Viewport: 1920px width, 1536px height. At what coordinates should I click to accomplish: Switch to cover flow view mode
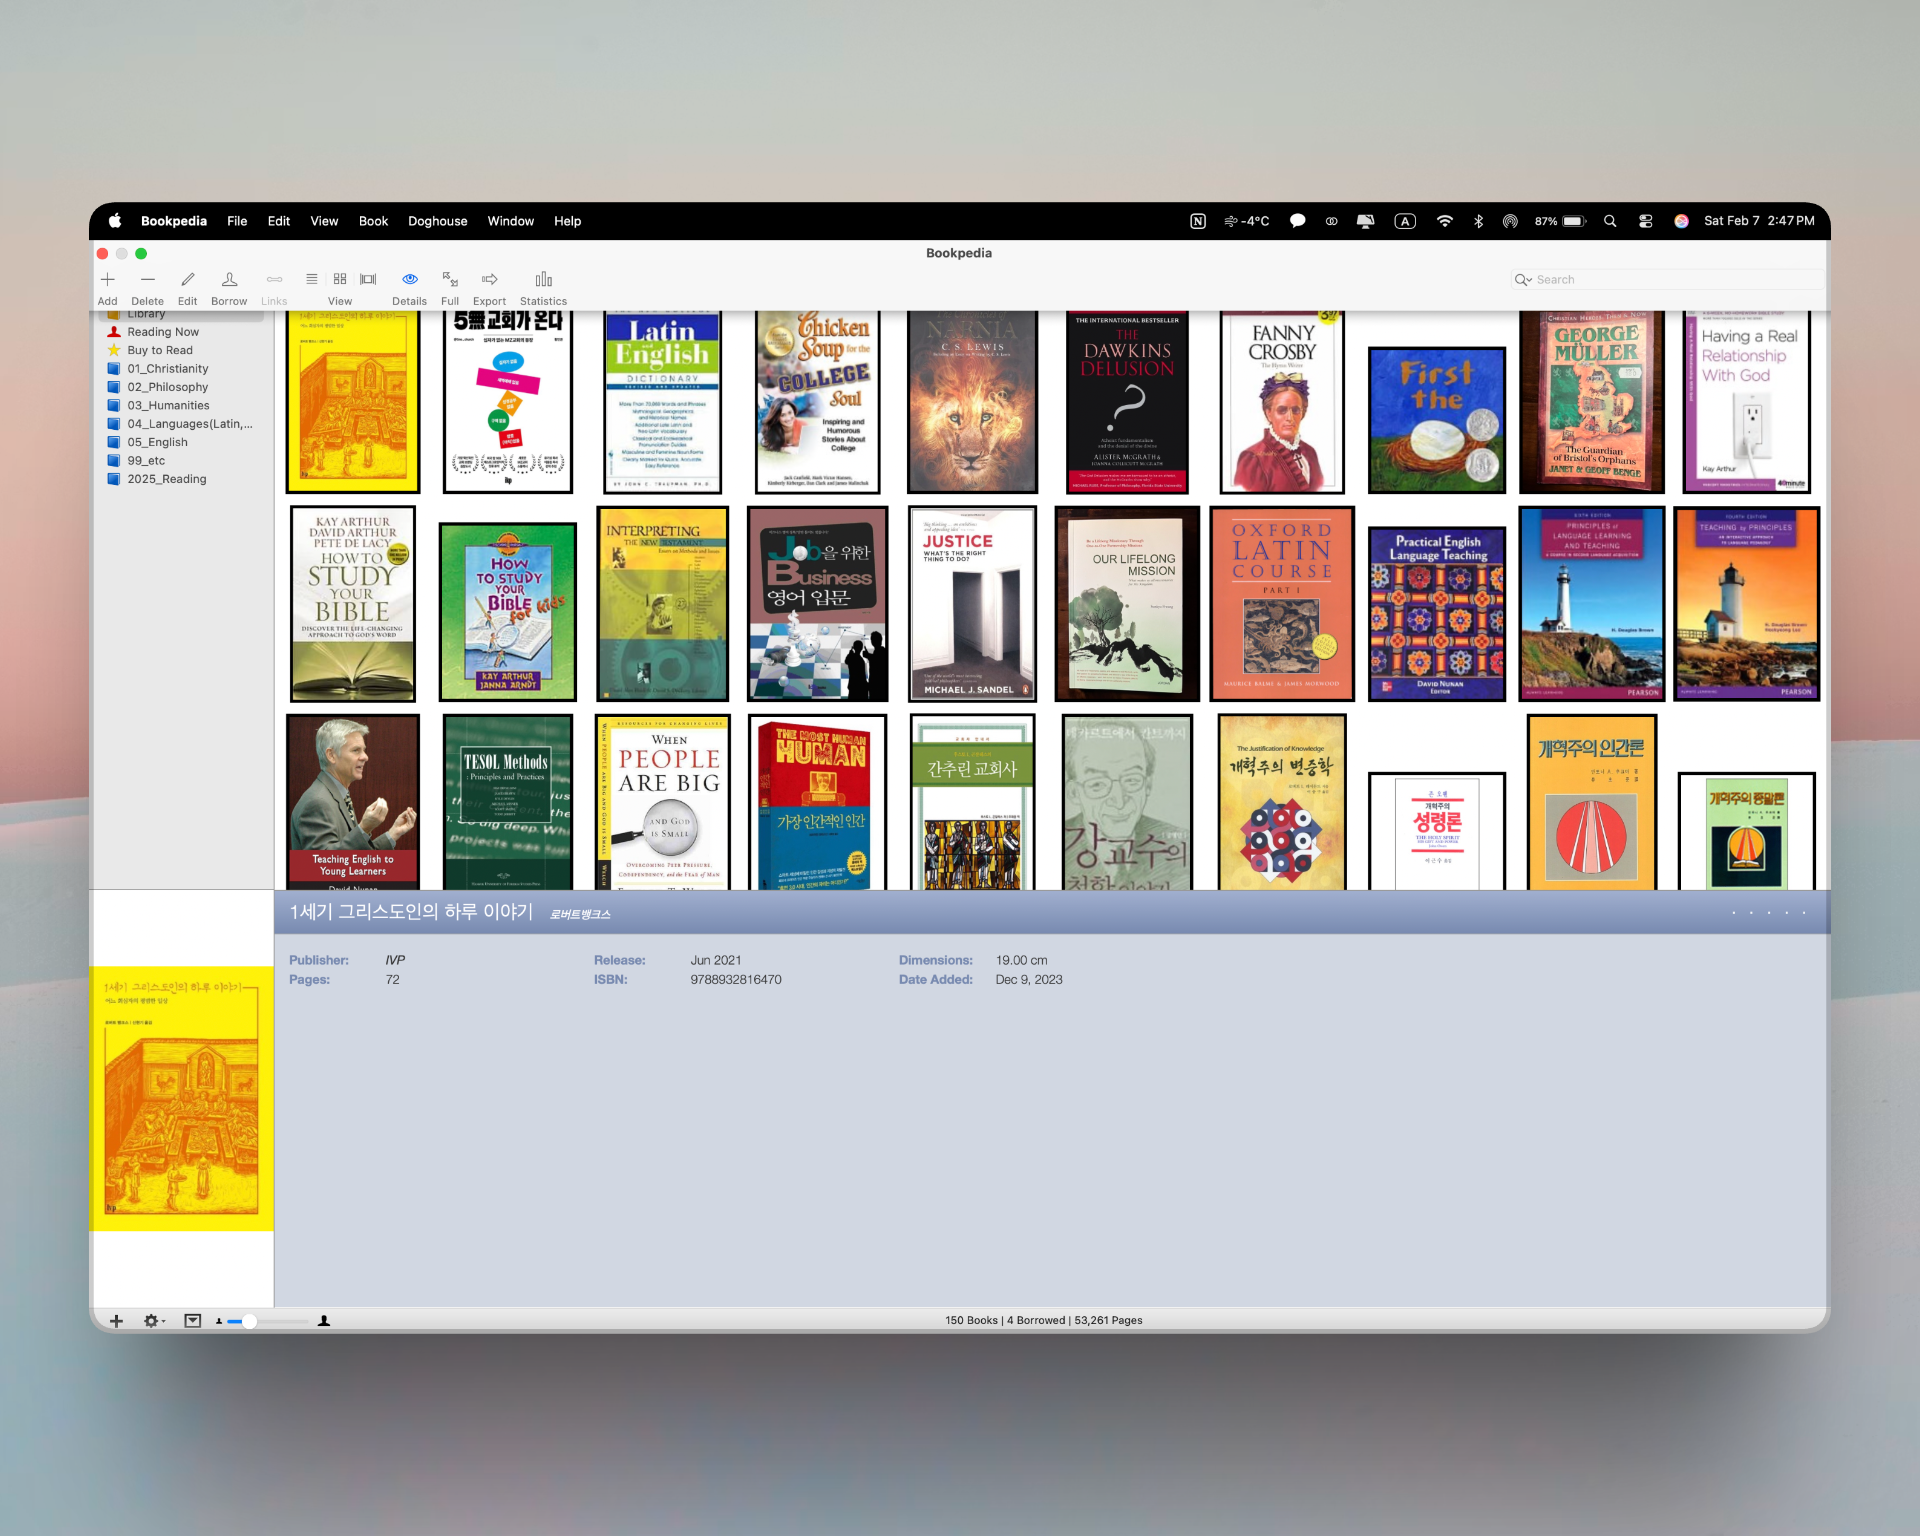tap(368, 280)
